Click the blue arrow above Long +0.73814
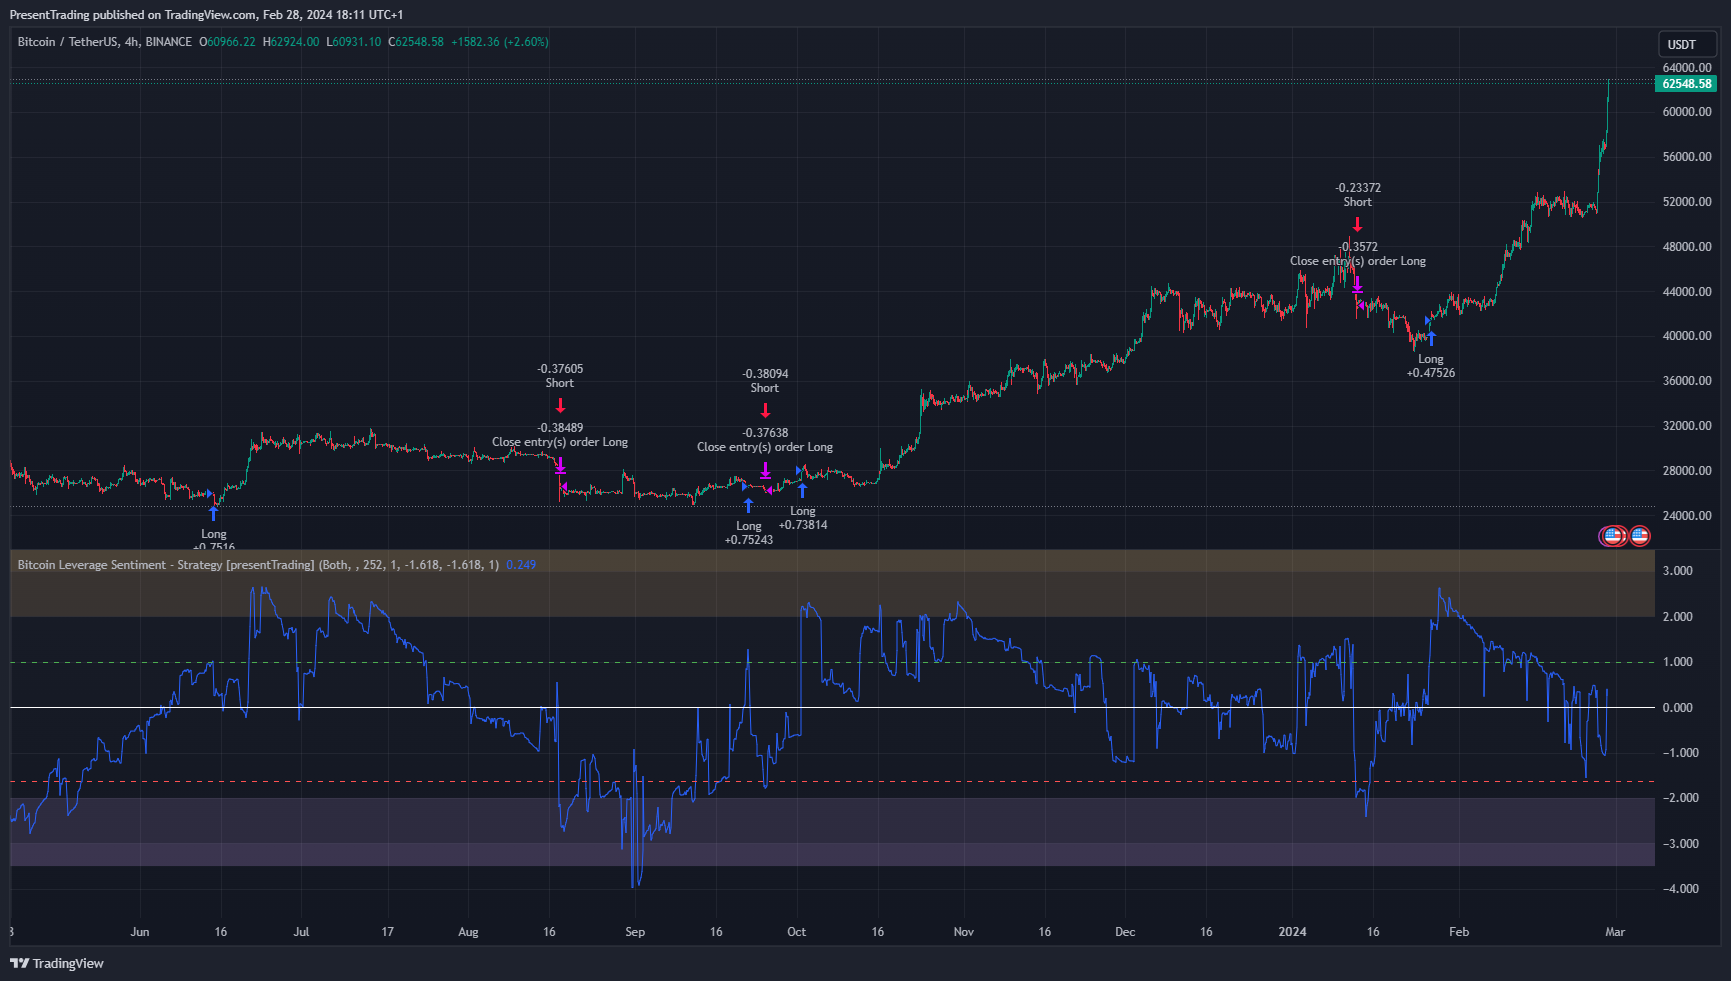Image resolution: width=1731 pixels, height=981 pixels. tap(802, 490)
